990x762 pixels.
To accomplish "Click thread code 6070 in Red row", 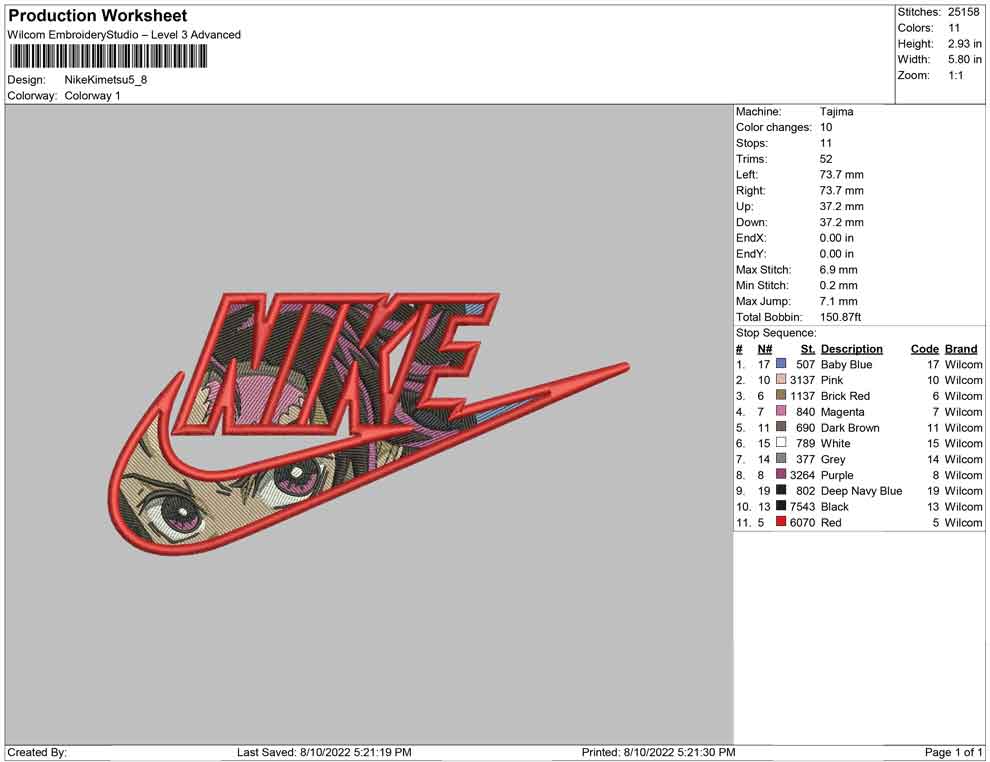I will pos(802,522).
